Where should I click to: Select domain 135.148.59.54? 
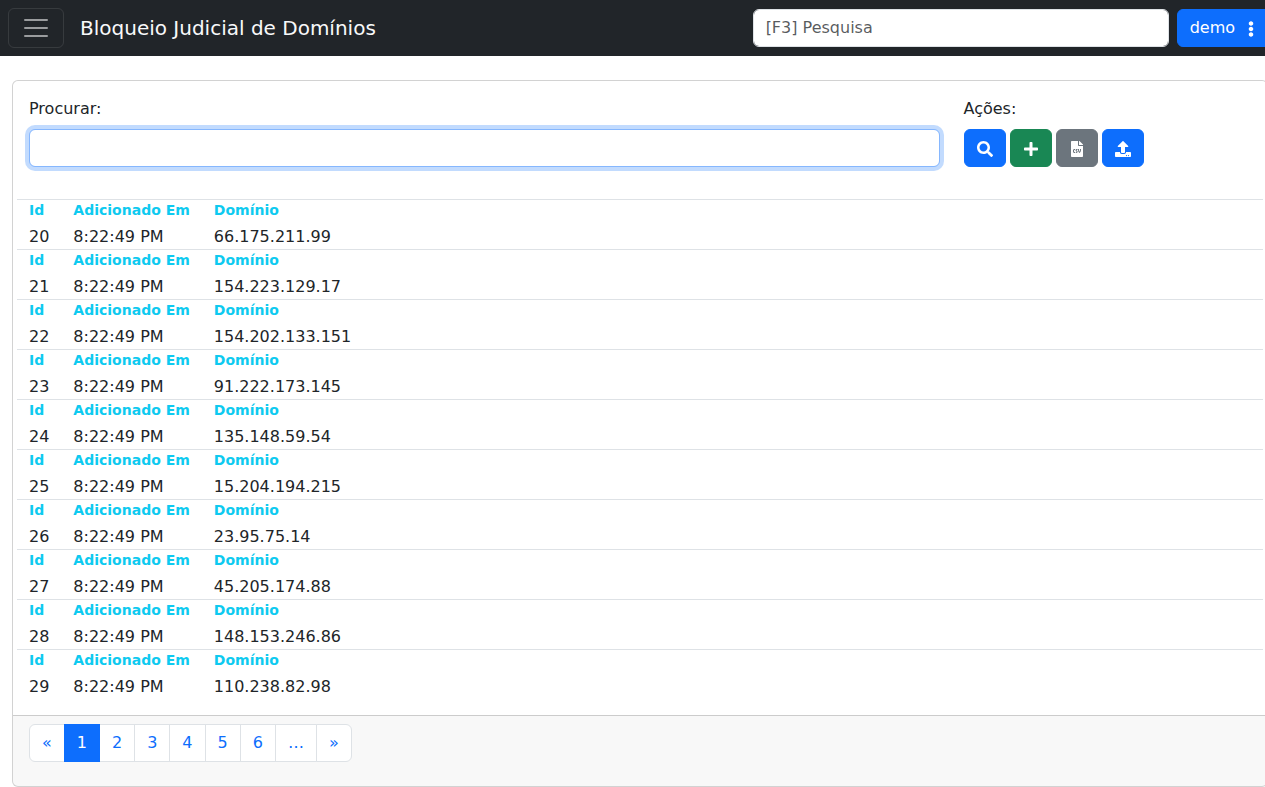click(272, 437)
